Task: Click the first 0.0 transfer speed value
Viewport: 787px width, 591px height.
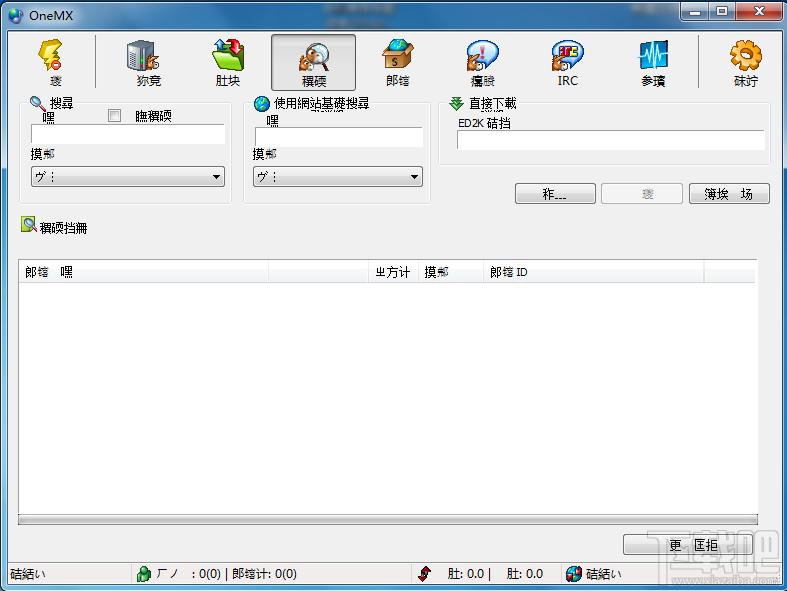Action: click(x=475, y=573)
